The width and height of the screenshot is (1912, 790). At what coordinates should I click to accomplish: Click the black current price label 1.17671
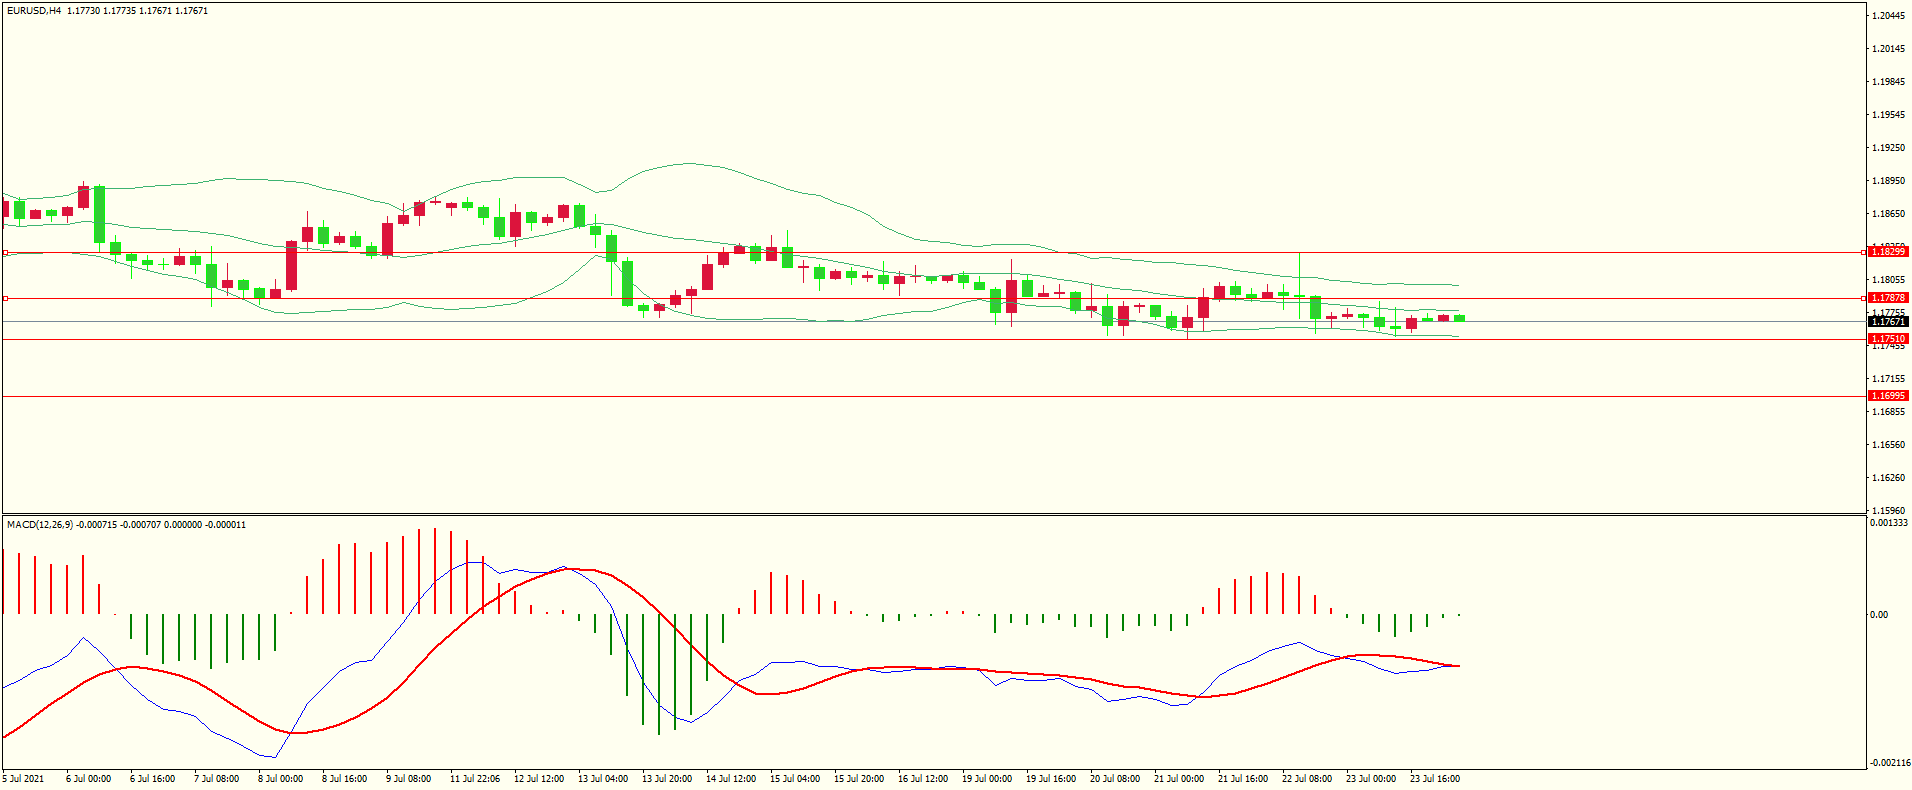(x=1888, y=322)
